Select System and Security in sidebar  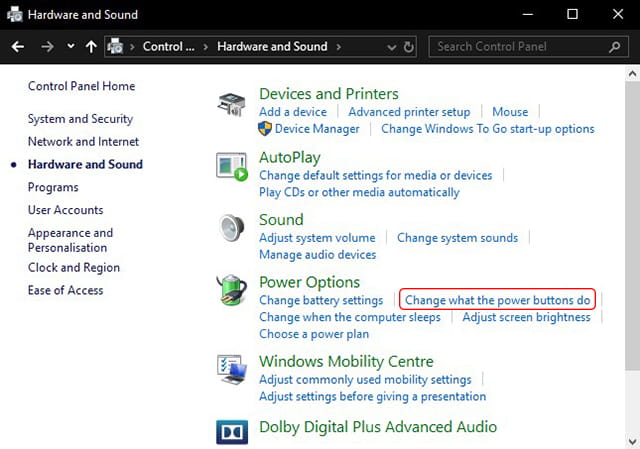click(x=80, y=119)
